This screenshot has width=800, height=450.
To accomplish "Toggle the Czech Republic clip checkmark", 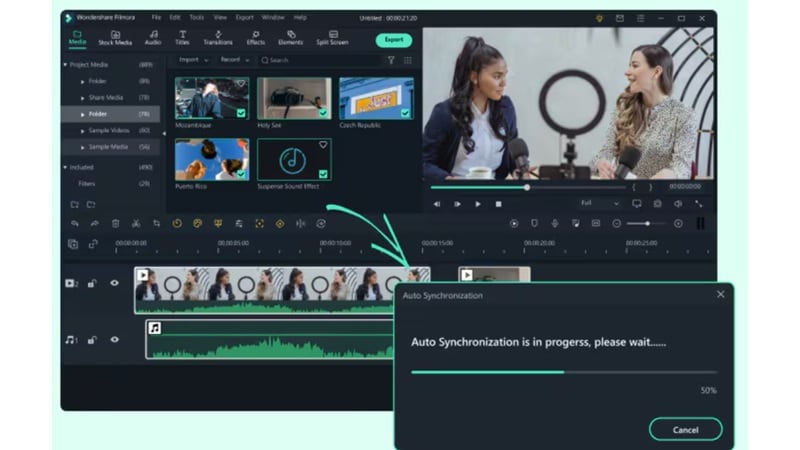I will pyautogui.click(x=405, y=113).
